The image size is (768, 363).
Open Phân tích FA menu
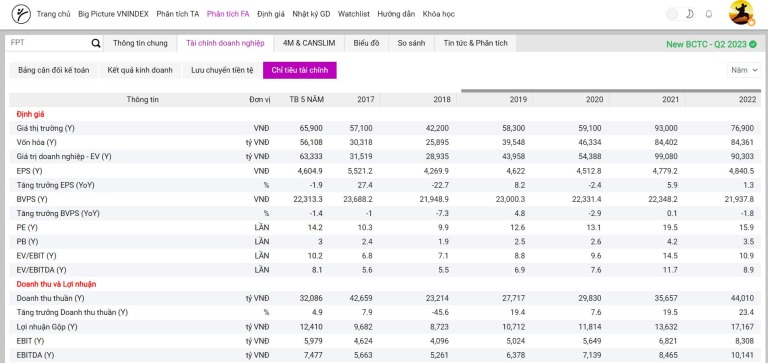228,14
